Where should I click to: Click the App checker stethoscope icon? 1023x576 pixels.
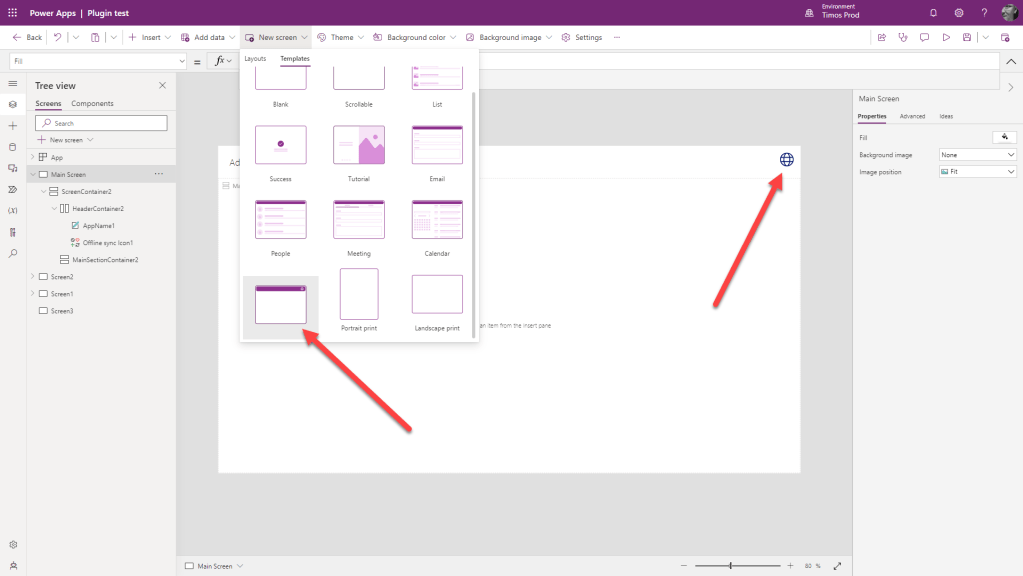tap(902, 37)
